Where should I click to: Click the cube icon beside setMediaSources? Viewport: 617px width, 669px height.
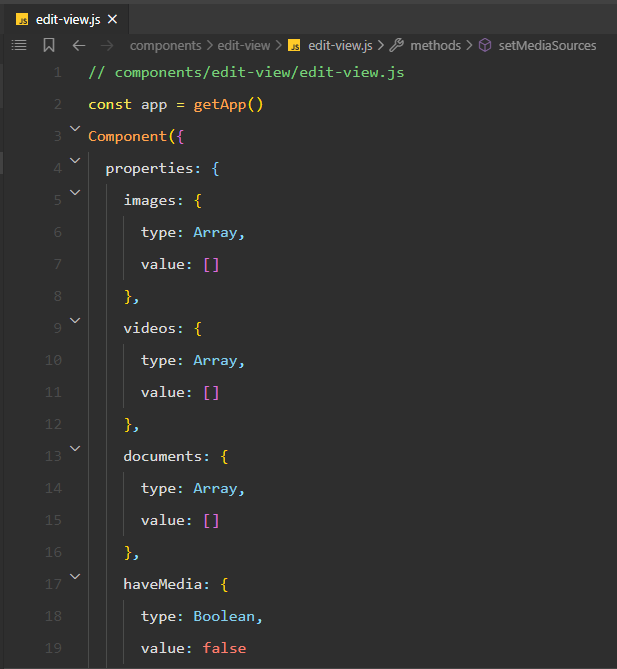[485, 45]
